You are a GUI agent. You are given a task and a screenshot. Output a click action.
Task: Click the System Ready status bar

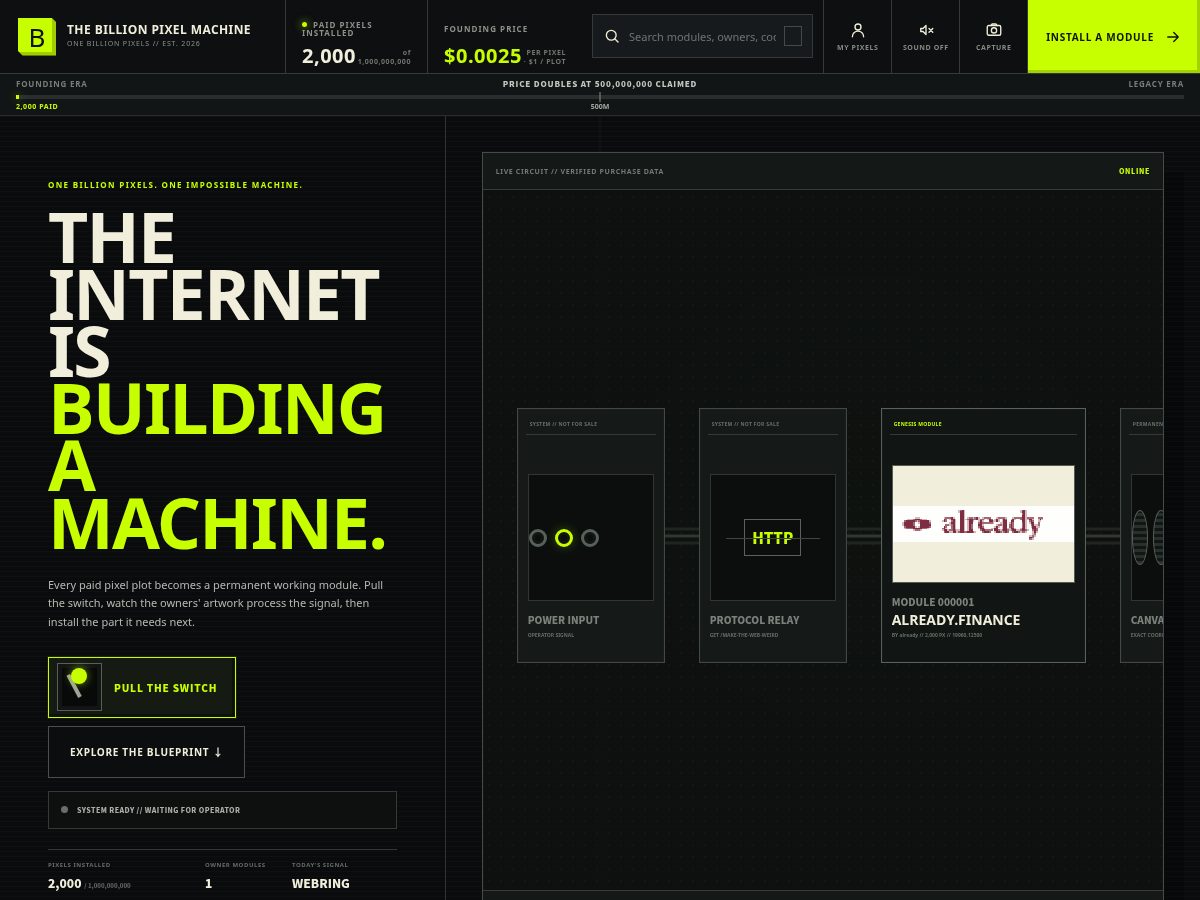pyautogui.click(x=222, y=810)
